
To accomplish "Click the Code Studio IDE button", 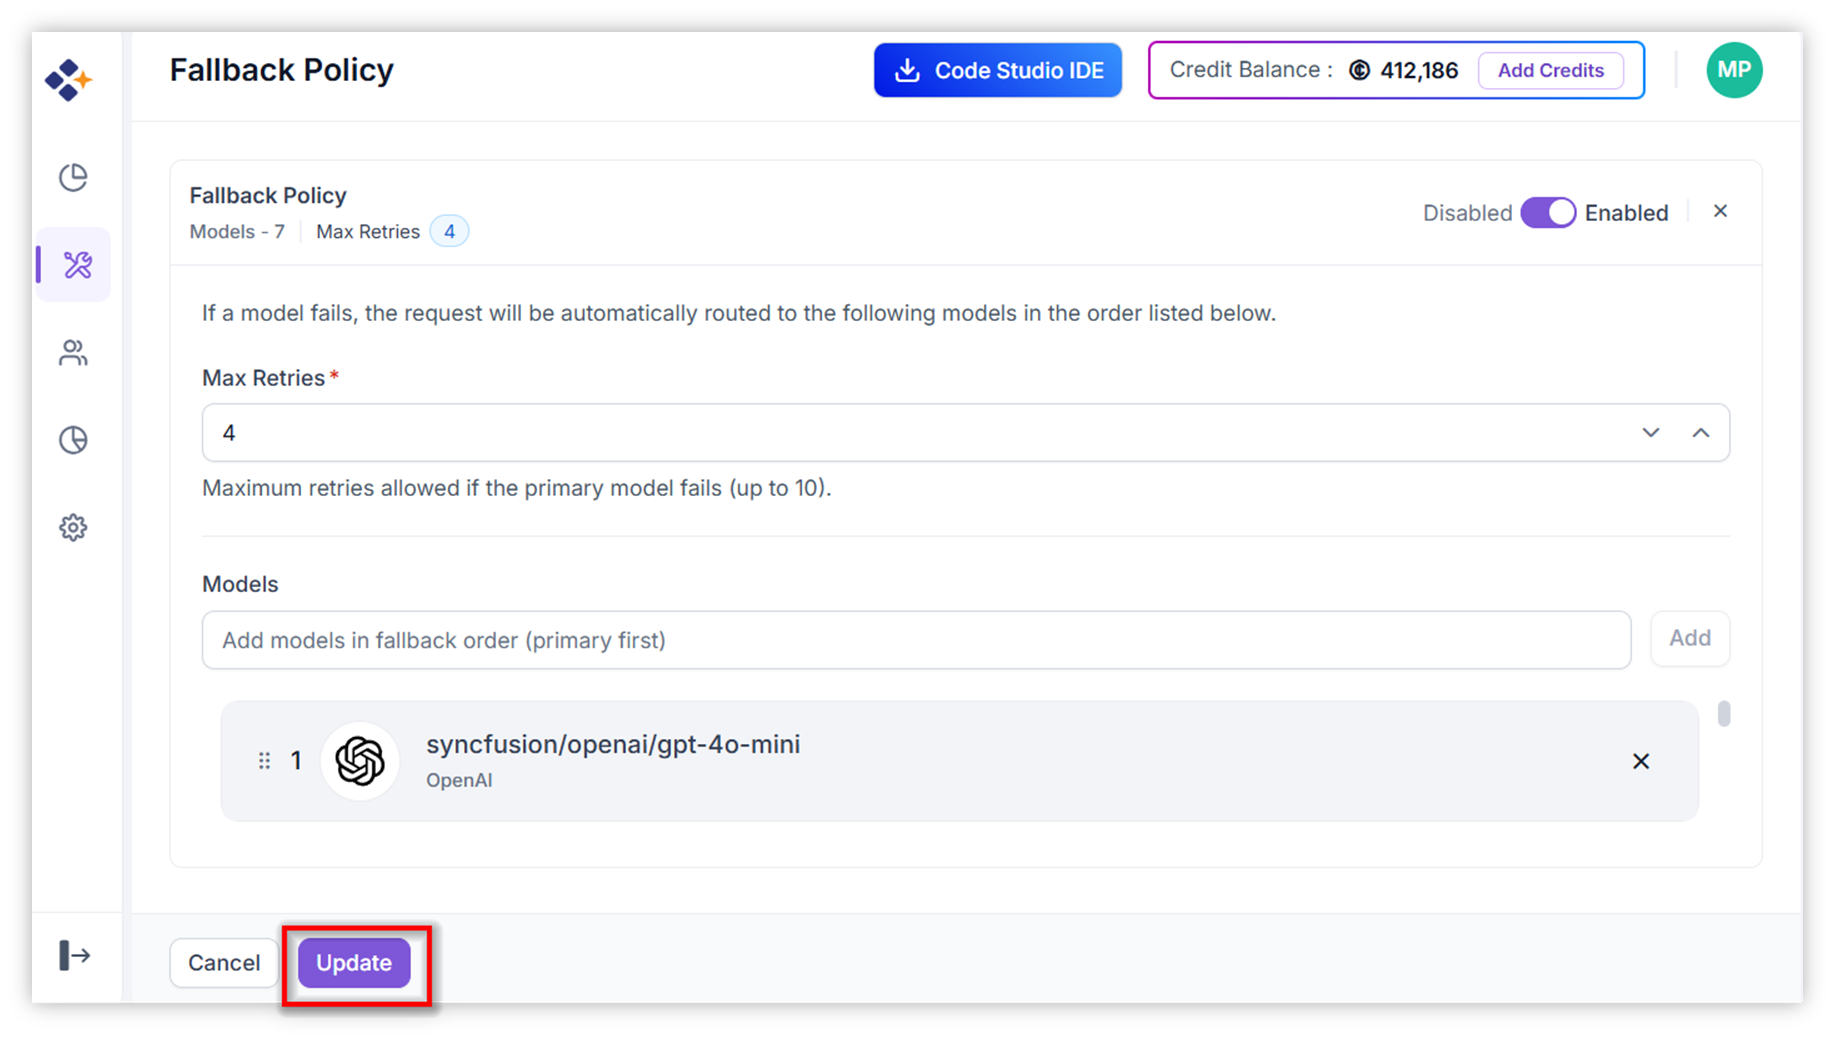I will pyautogui.click(x=998, y=70).
